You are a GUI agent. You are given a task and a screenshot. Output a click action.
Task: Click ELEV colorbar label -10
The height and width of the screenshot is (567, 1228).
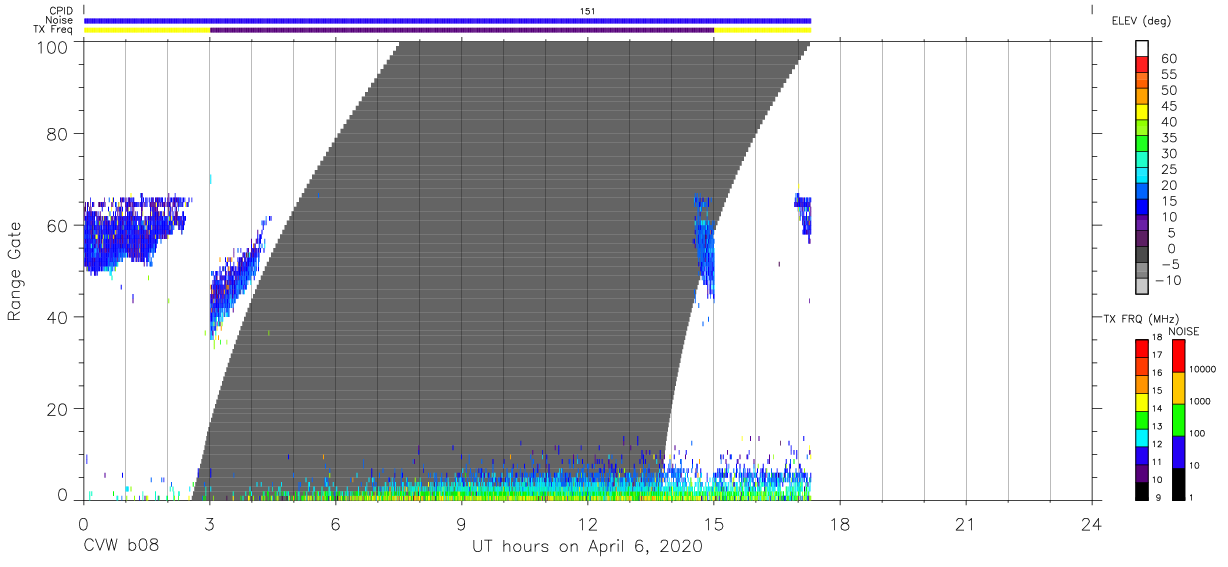pos(1168,280)
